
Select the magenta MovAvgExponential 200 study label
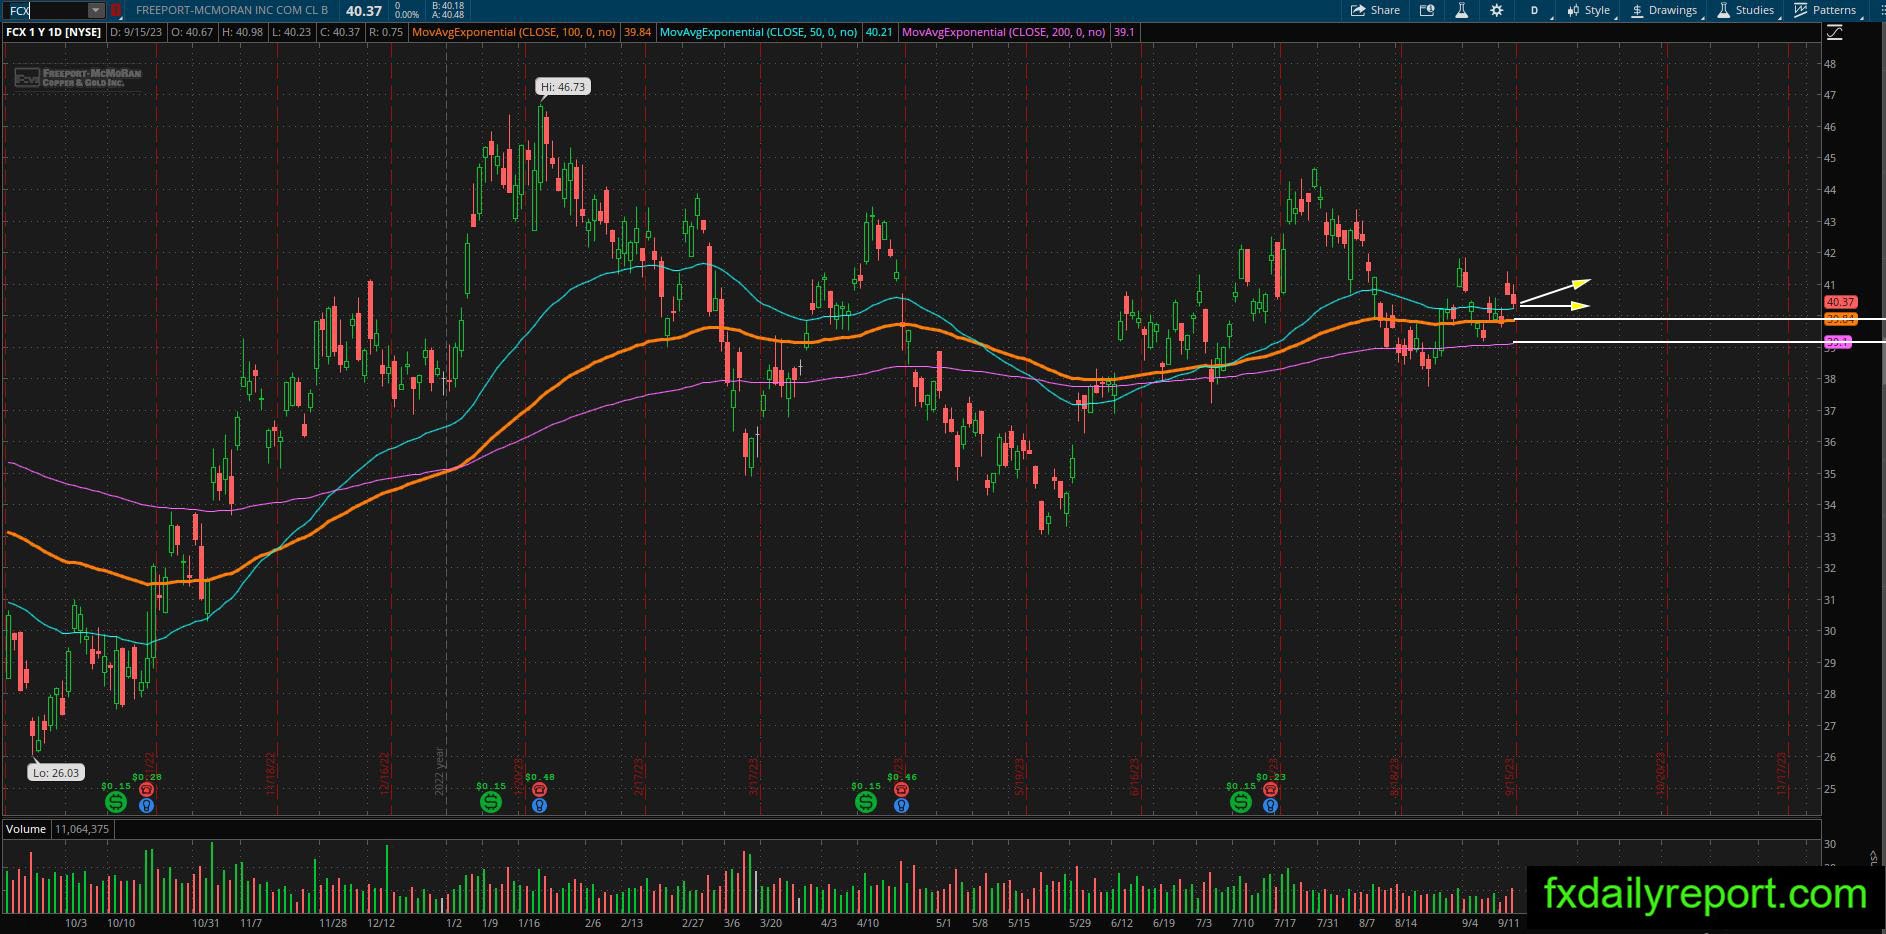click(x=1004, y=32)
